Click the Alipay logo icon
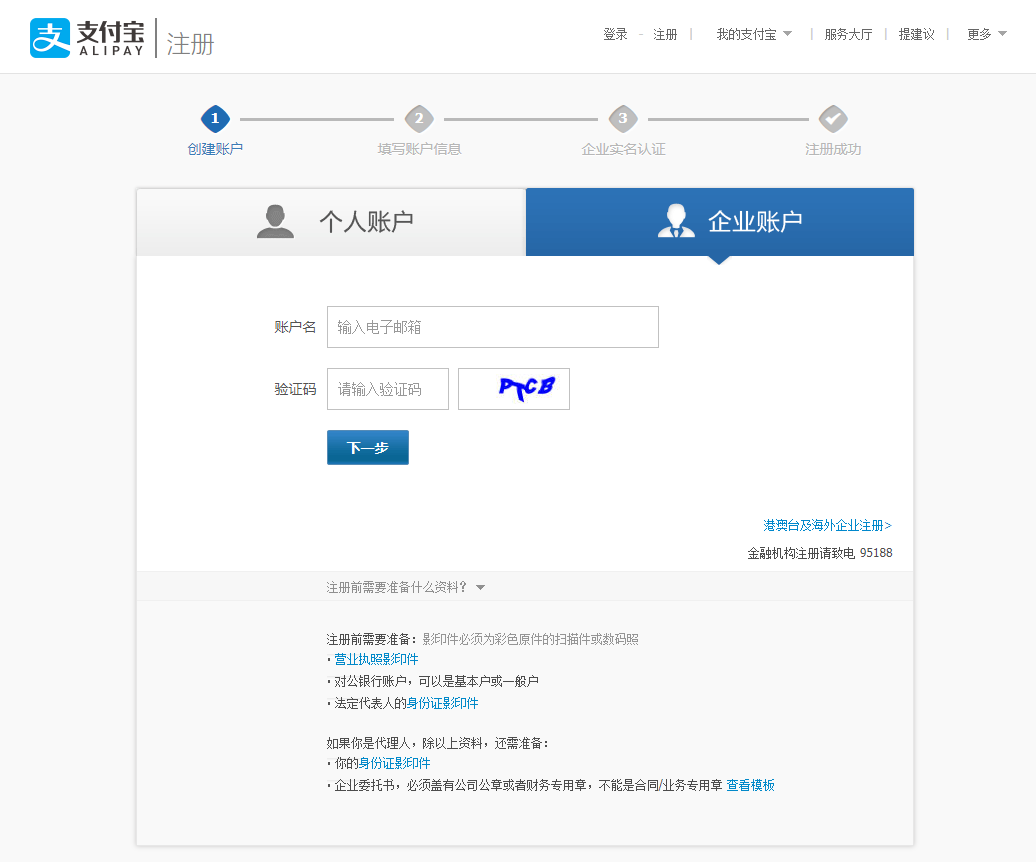Image resolution: width=1036 pixels, height=862 pixels. [x=50, y=38]
